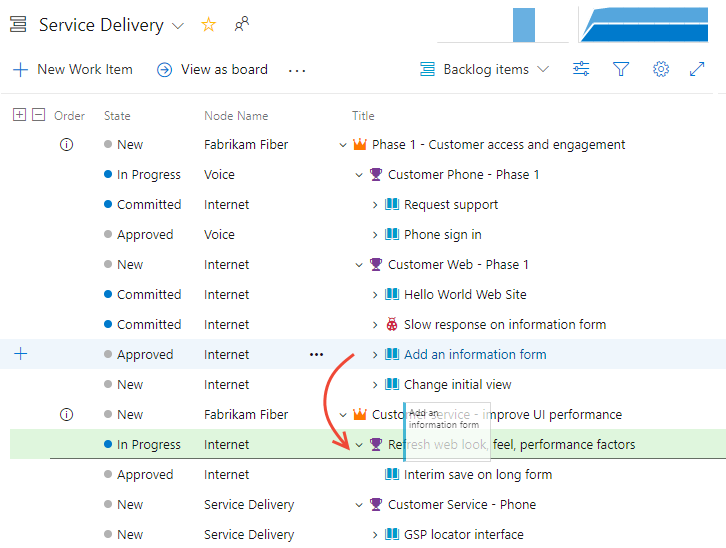
Task: Click book icon of GSP locator interface
Action: pos(392,534)
